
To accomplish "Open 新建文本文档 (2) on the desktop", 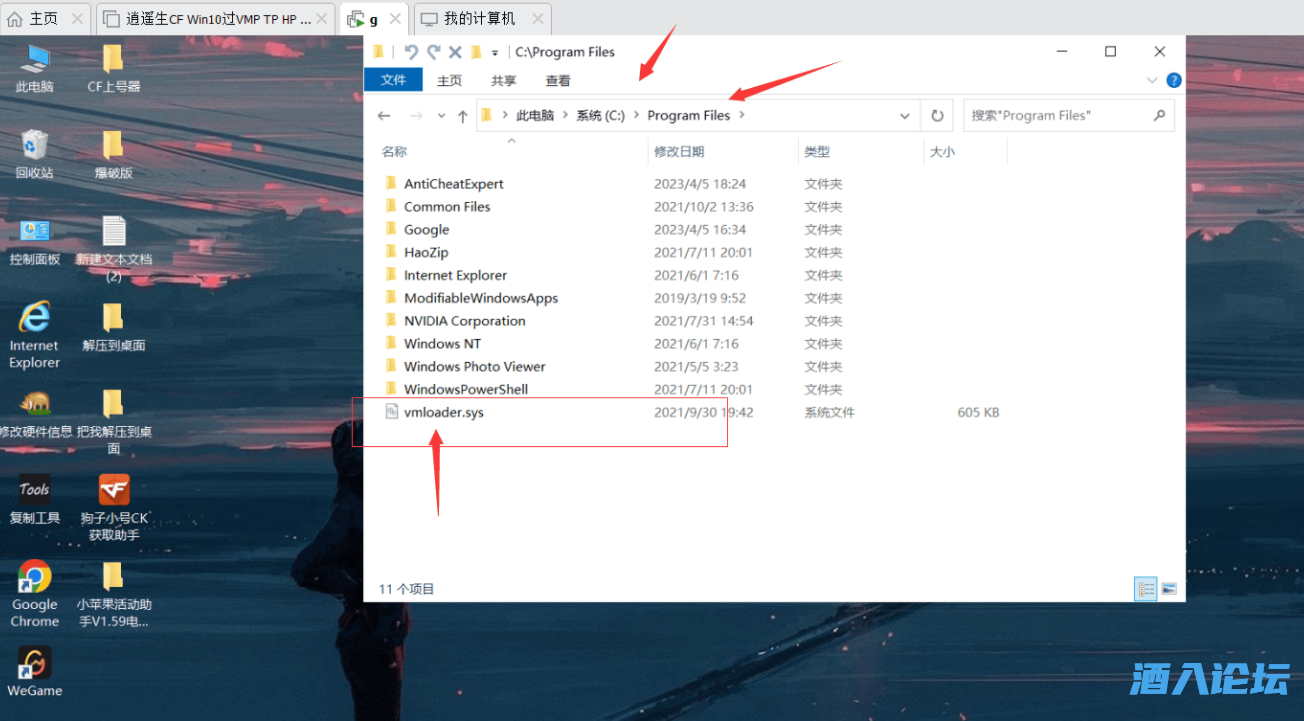I will pyautogui.click(x=113, y=249).
